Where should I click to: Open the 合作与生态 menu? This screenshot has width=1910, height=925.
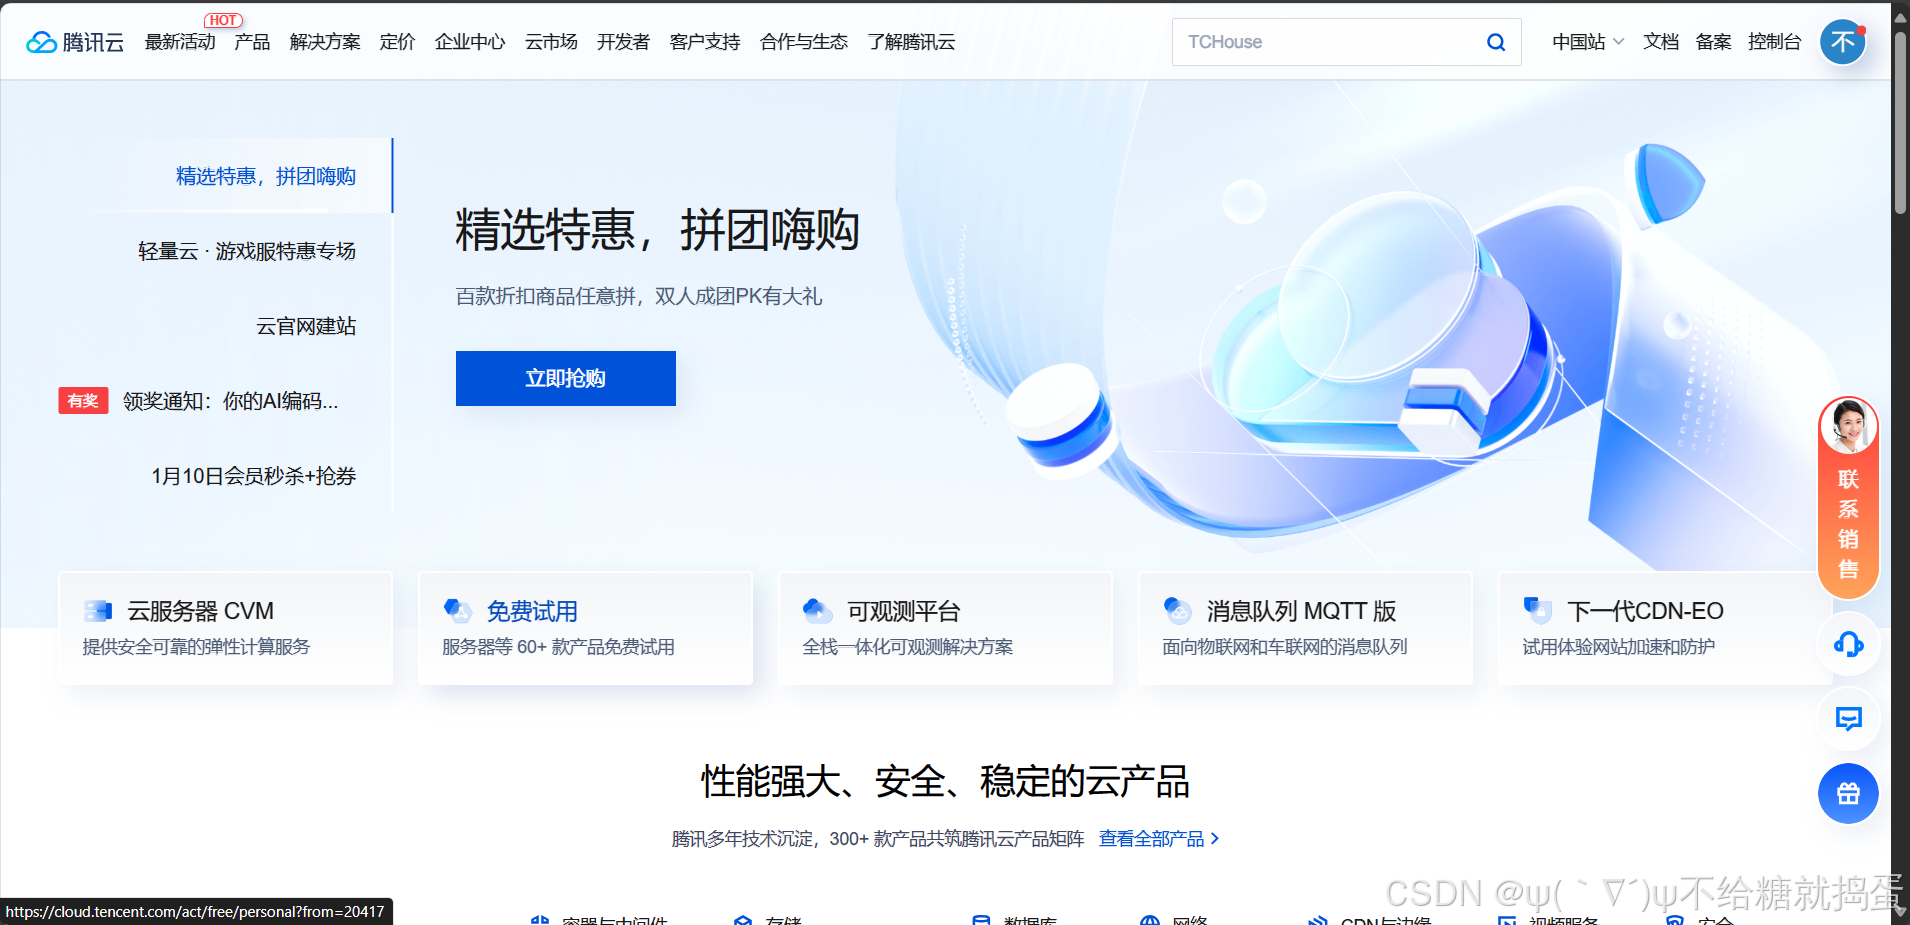click(804, 42)
